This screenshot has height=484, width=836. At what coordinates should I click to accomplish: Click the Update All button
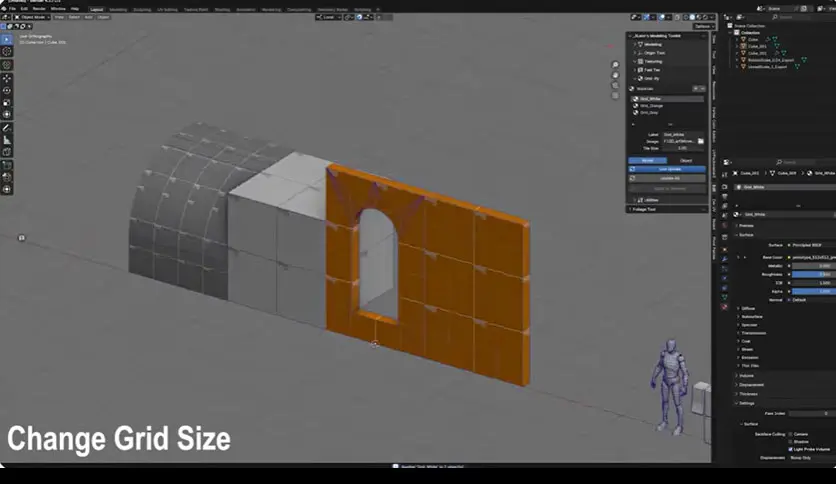667,178
